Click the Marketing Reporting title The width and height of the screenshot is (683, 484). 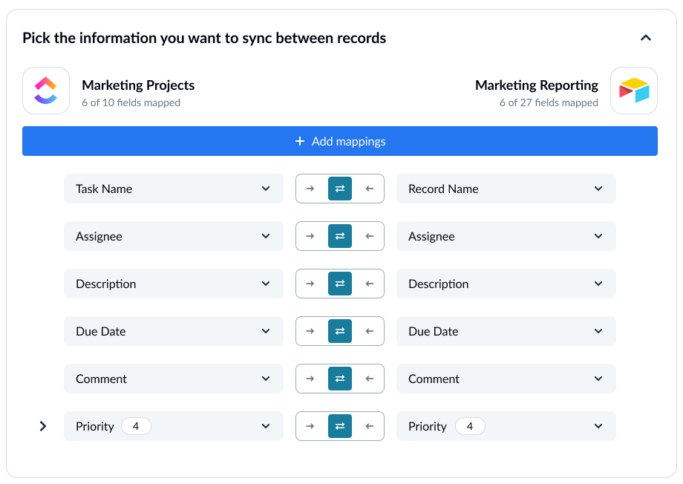coord(536,85)
